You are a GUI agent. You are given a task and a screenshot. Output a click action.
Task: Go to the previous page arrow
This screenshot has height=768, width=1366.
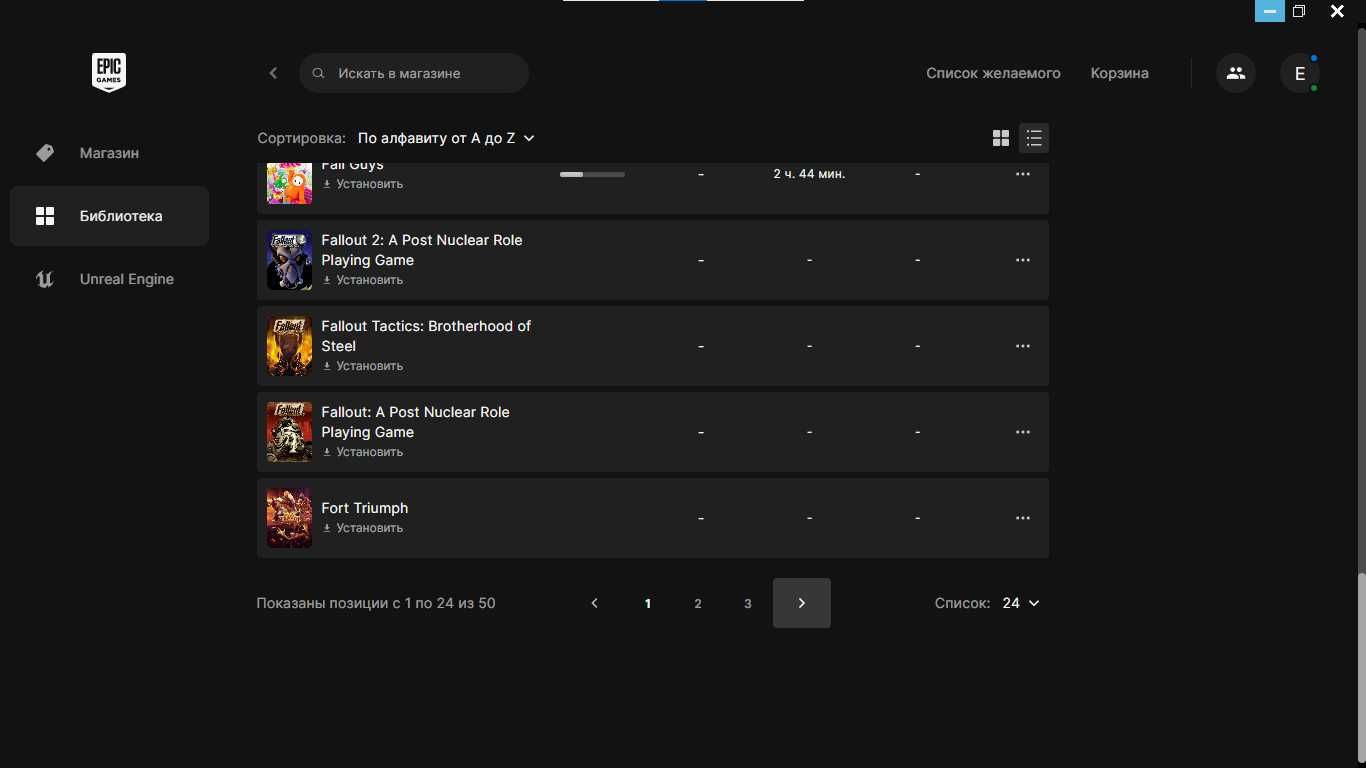(595, 603)
